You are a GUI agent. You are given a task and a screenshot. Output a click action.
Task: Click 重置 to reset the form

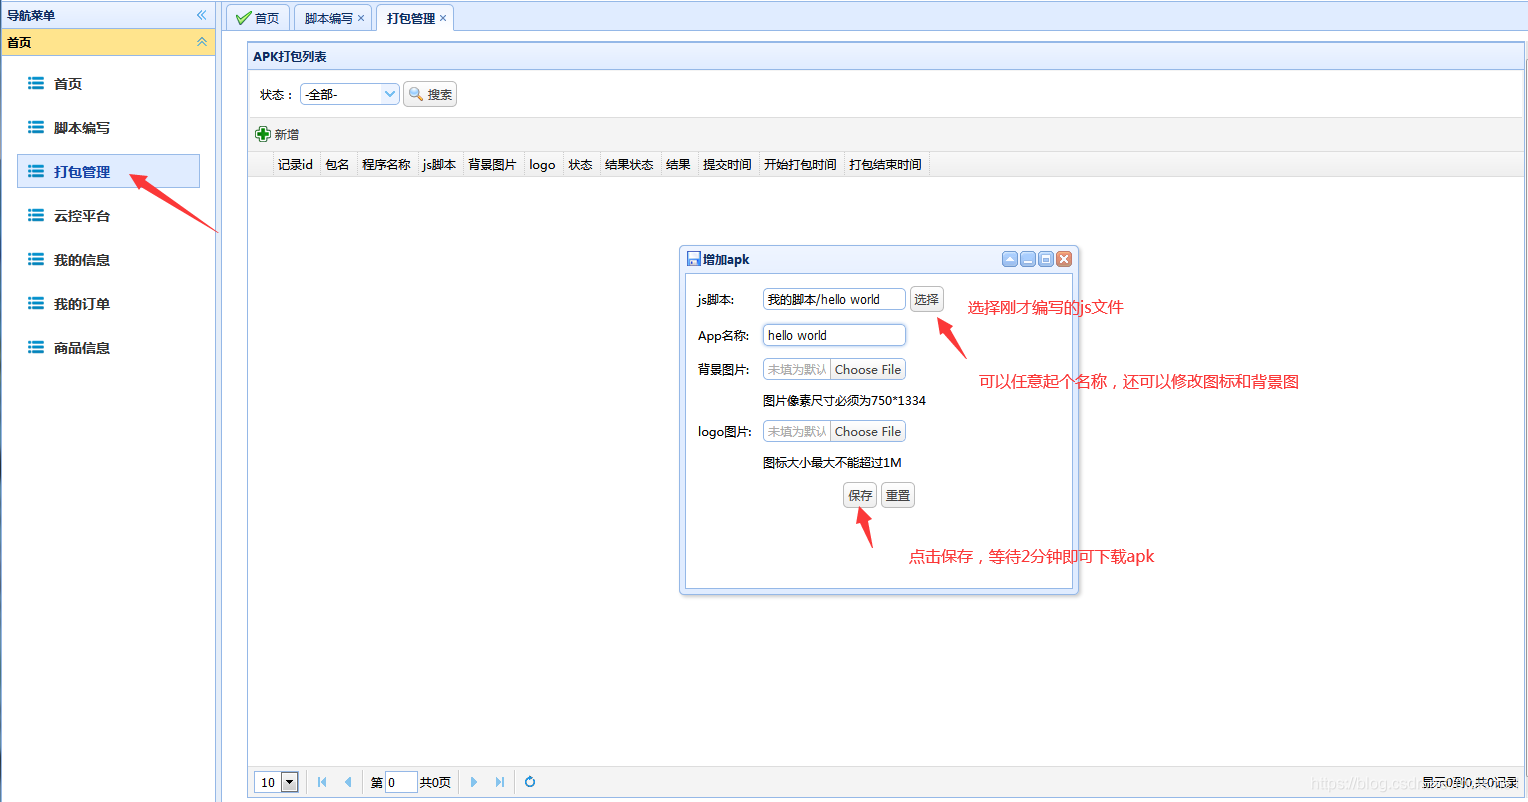898,495
